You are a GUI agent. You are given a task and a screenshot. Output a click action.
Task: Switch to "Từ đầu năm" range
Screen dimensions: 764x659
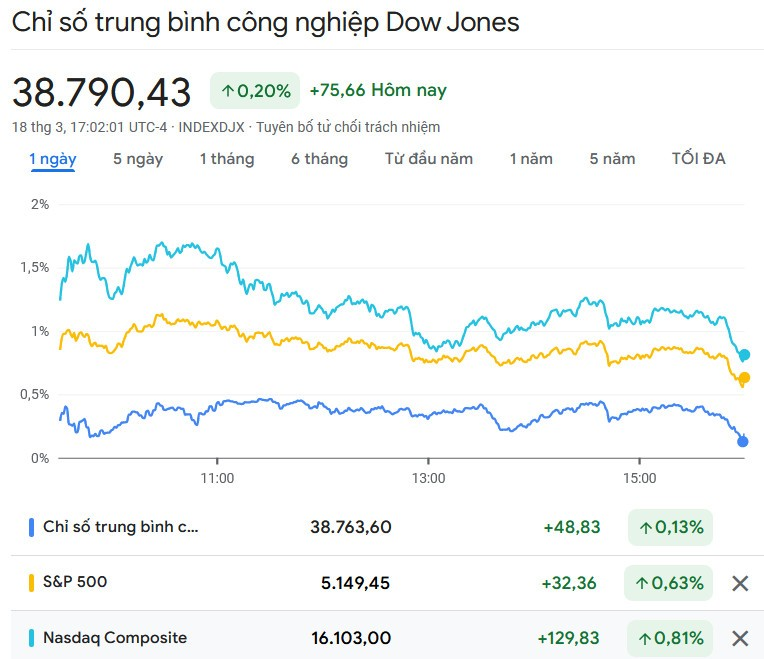pyautogui.click(x=429, y=159)
